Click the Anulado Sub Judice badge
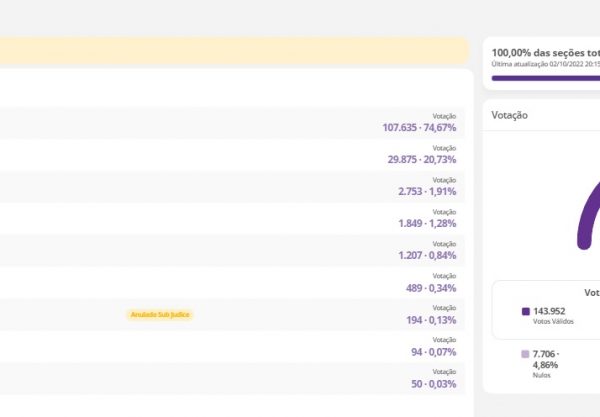This screenshot has width=600, height=417. (x=159, y=314)
